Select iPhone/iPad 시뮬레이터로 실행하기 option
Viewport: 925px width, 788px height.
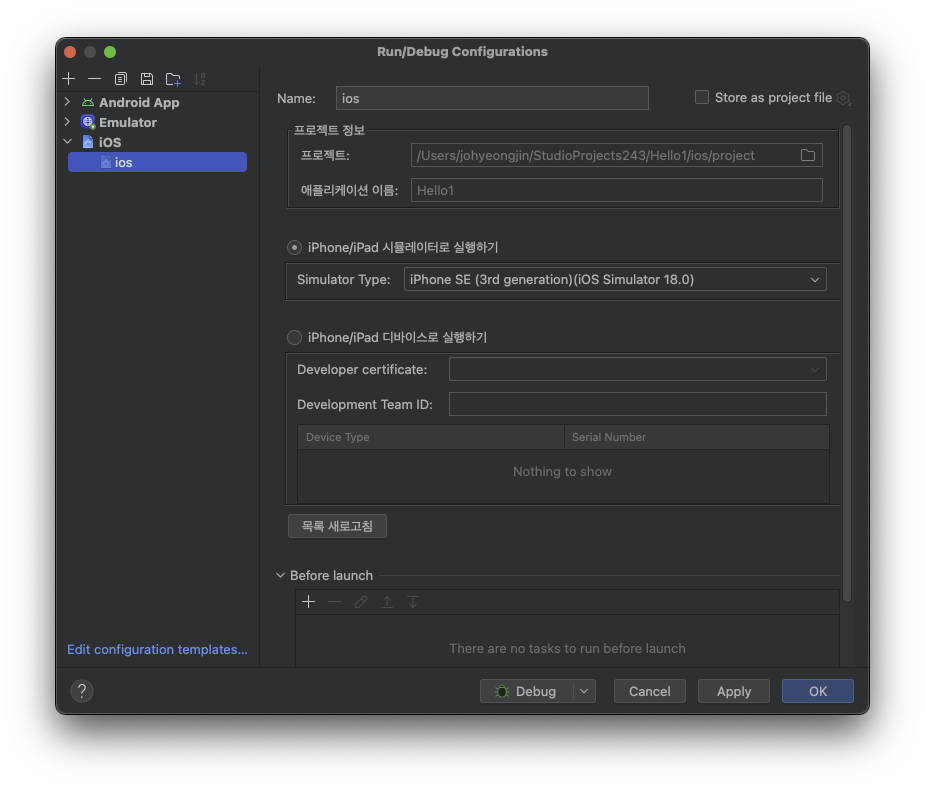[294, 248]
